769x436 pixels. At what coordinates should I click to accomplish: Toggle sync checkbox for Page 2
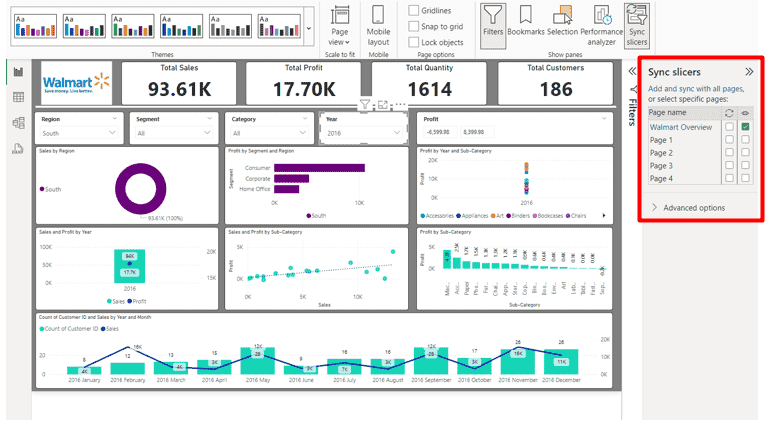coord(729,153)
